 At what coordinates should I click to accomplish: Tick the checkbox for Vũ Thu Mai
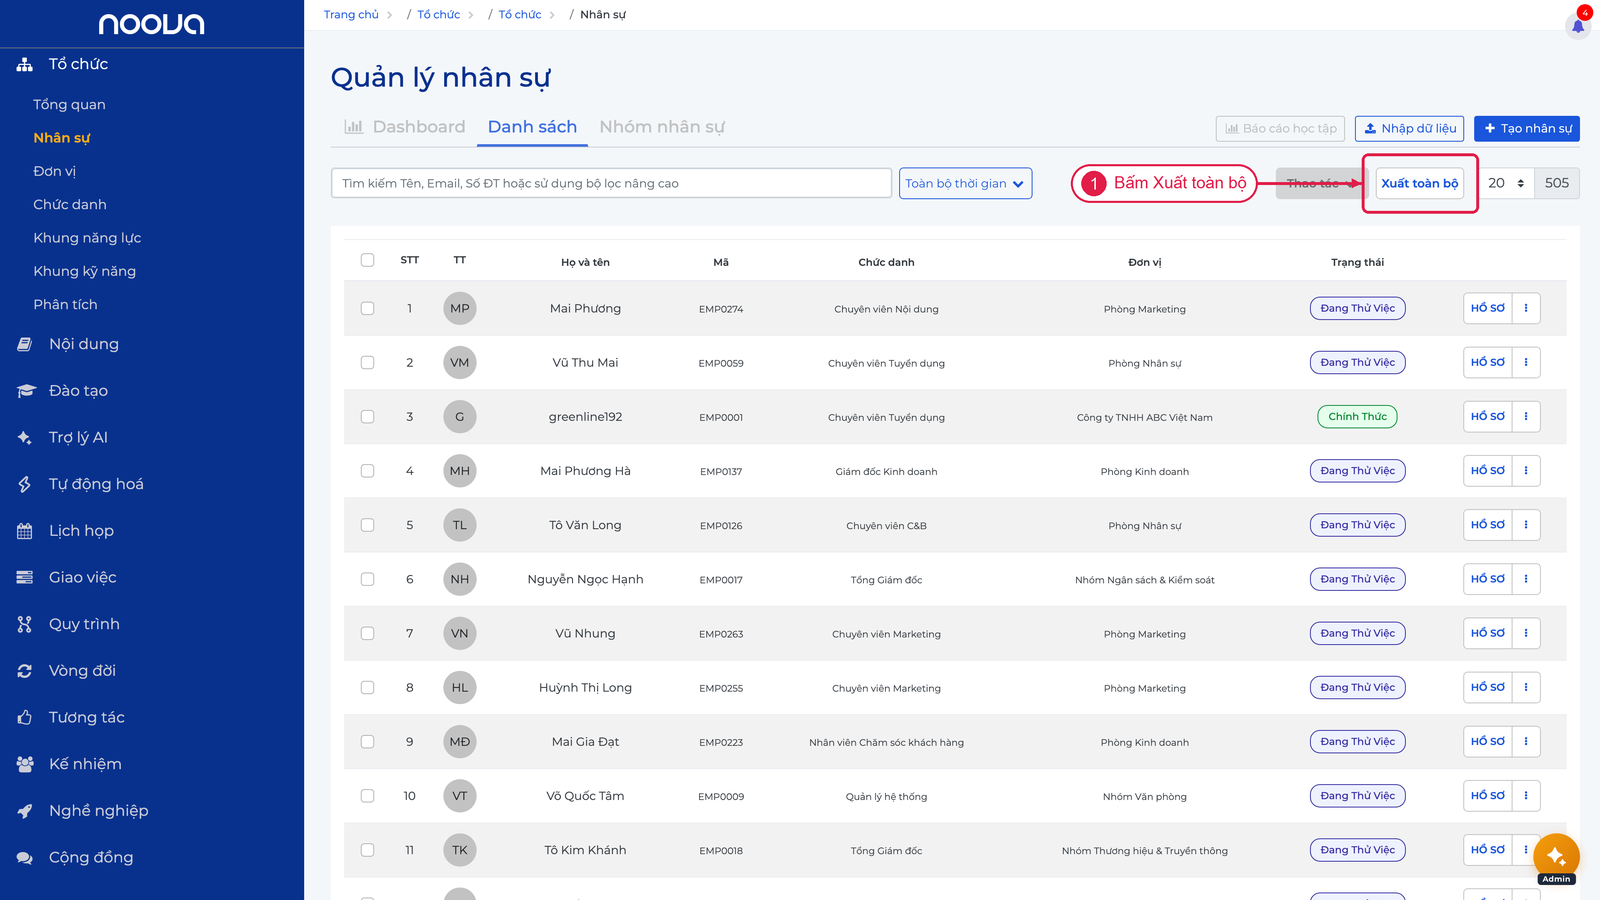tap(368, 363)
